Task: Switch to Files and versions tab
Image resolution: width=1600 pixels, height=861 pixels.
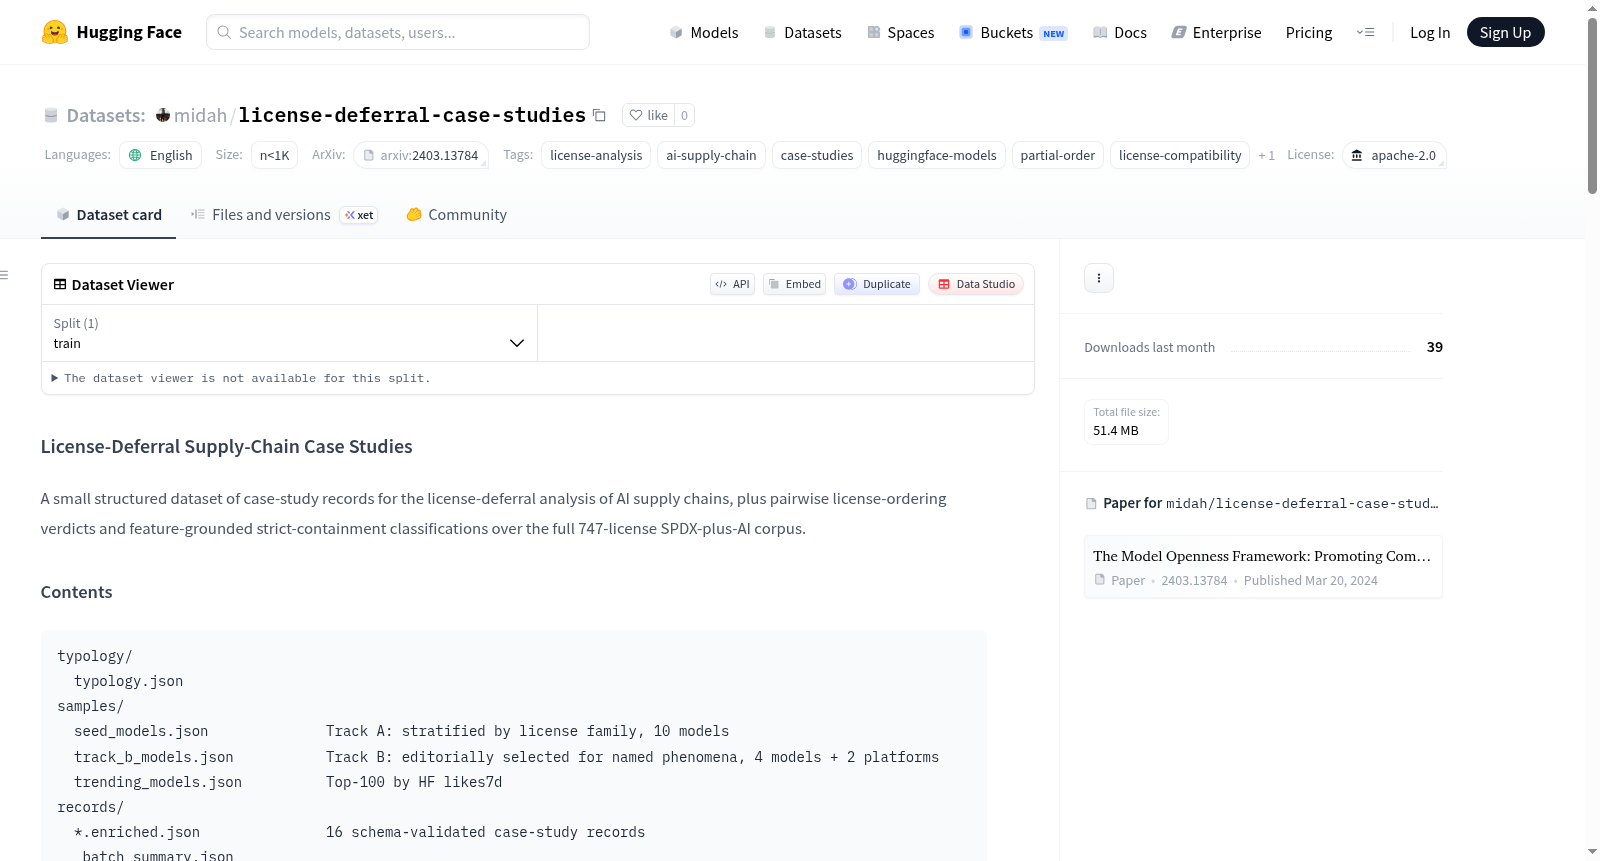Action: pos(284,215)
